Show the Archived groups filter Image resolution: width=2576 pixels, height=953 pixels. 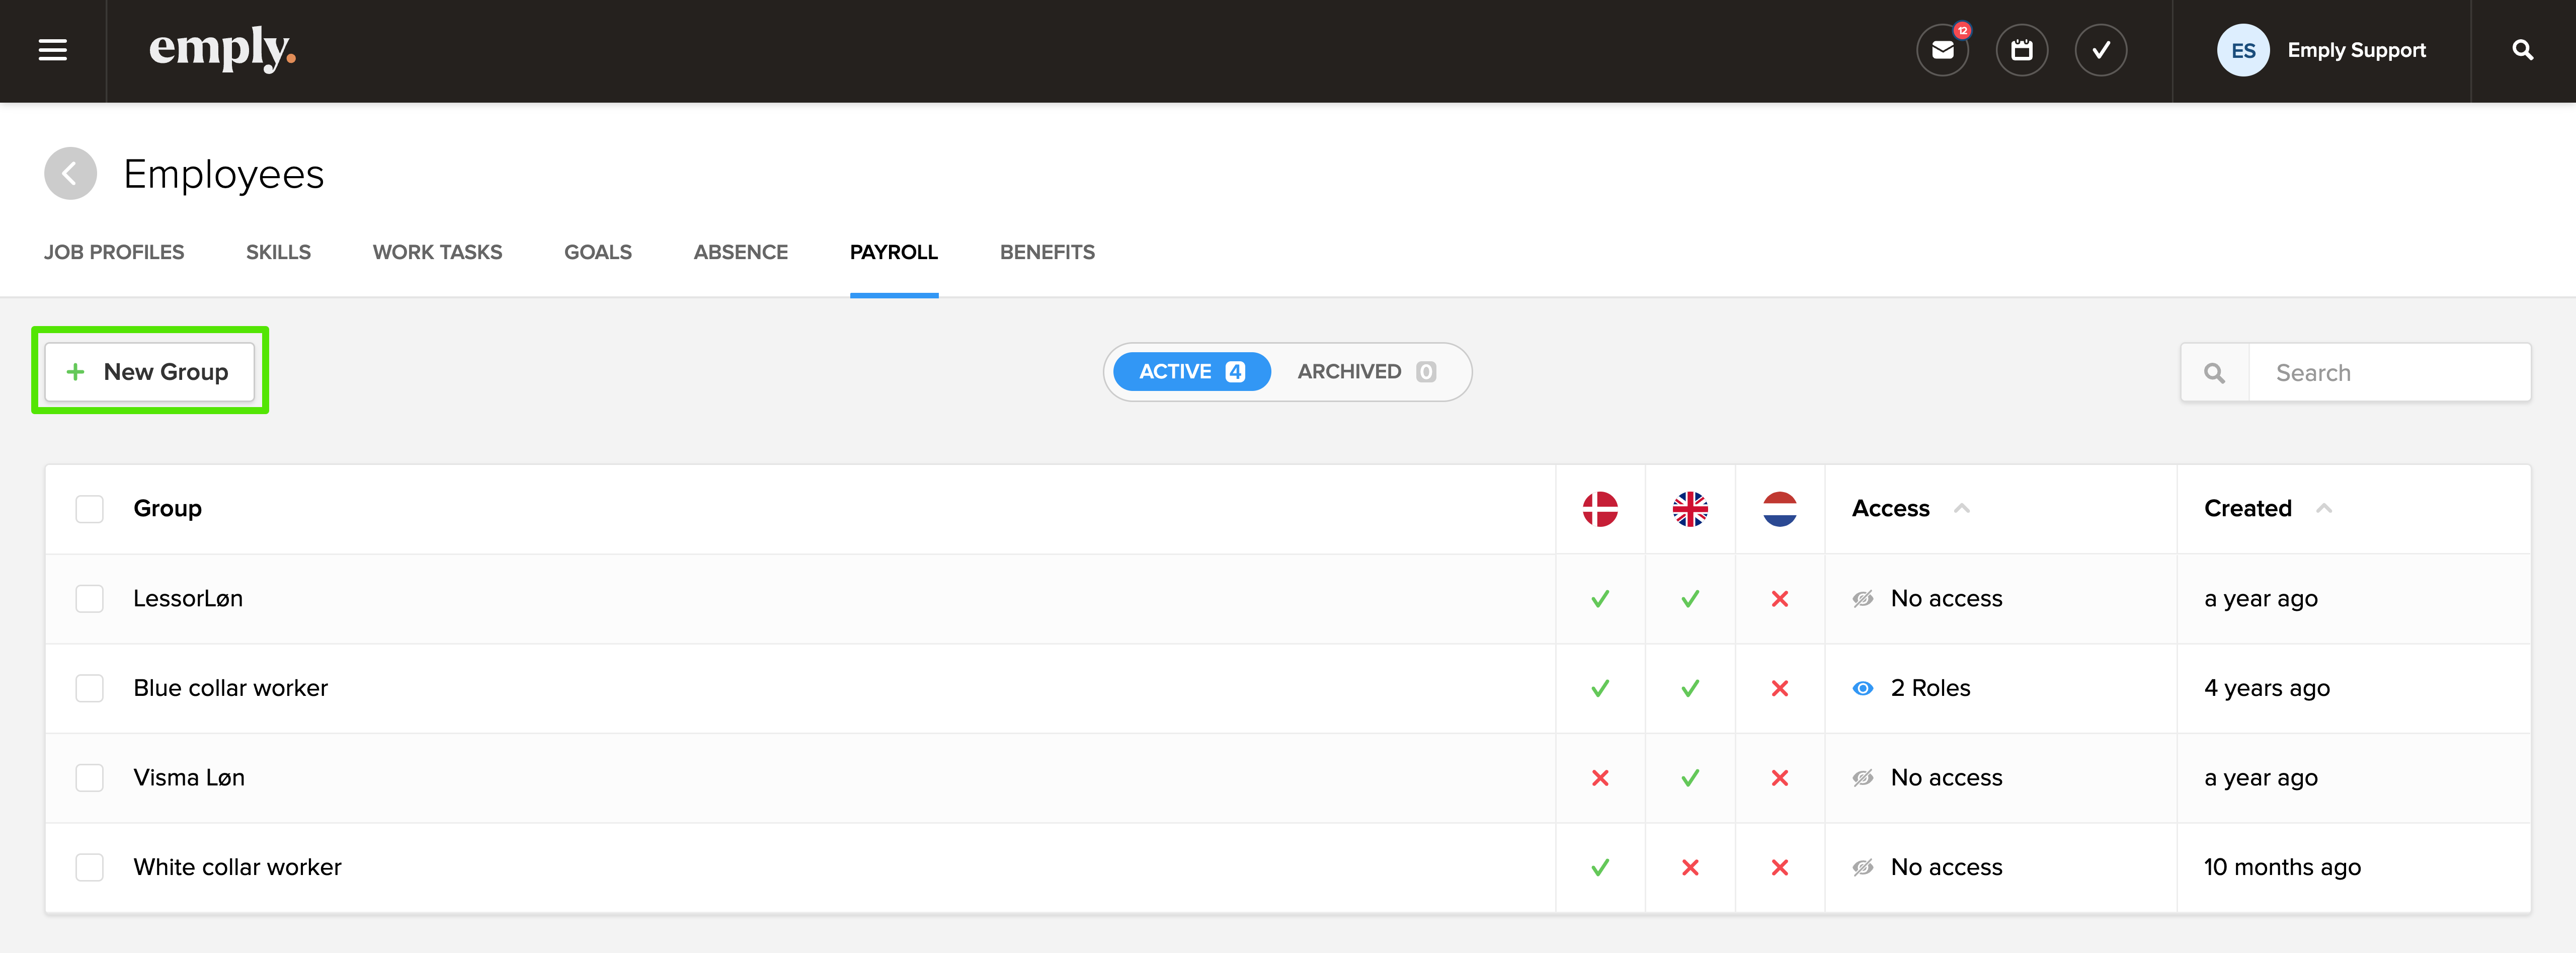[x=1365, y=372]
